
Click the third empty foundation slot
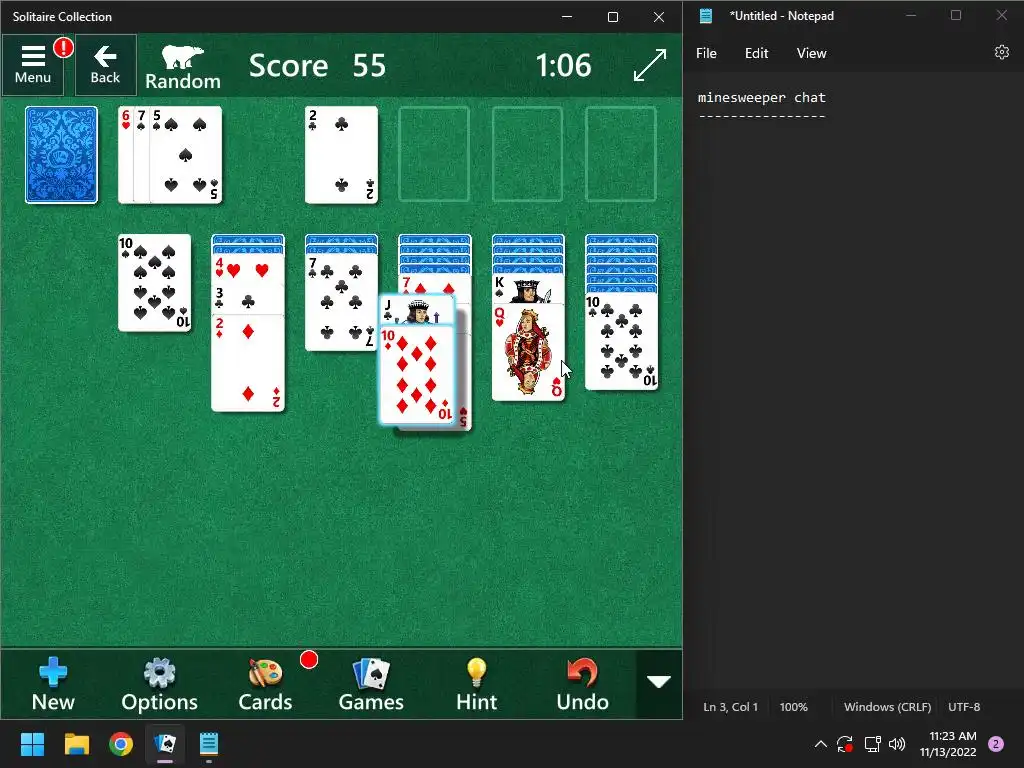tap(528, 155)
